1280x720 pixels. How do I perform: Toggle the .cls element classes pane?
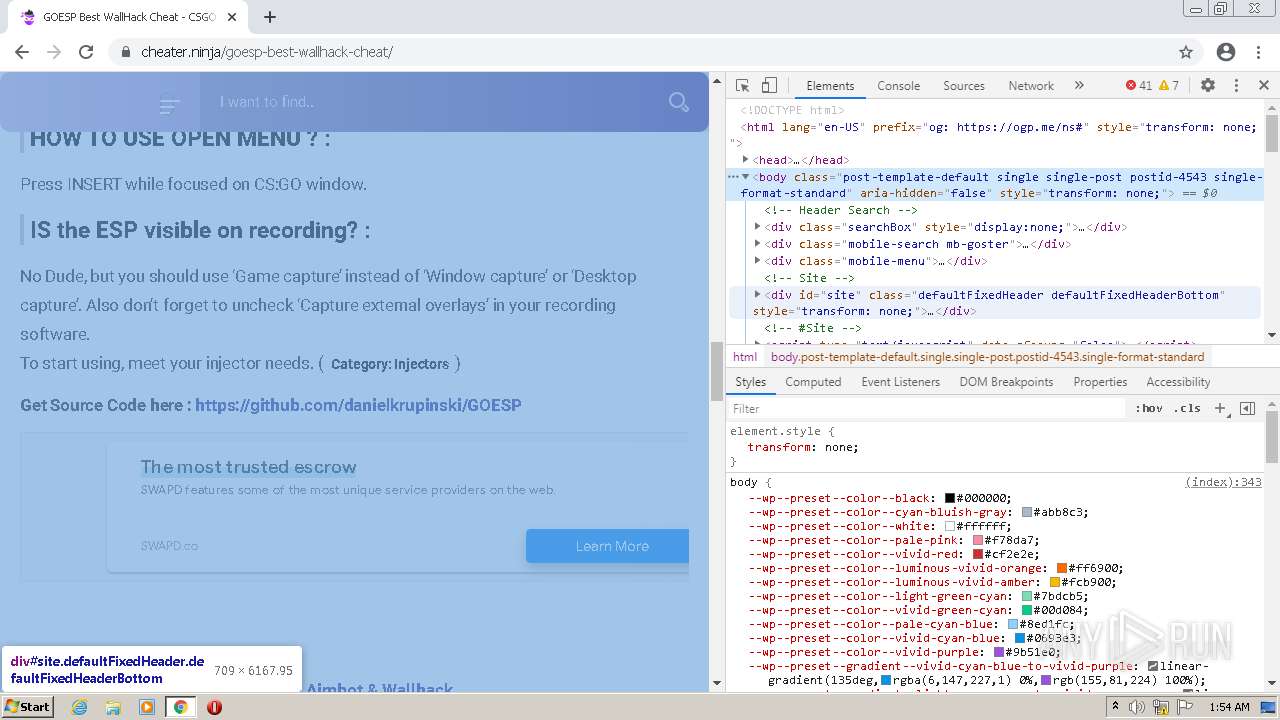[x=1187, y=408]
